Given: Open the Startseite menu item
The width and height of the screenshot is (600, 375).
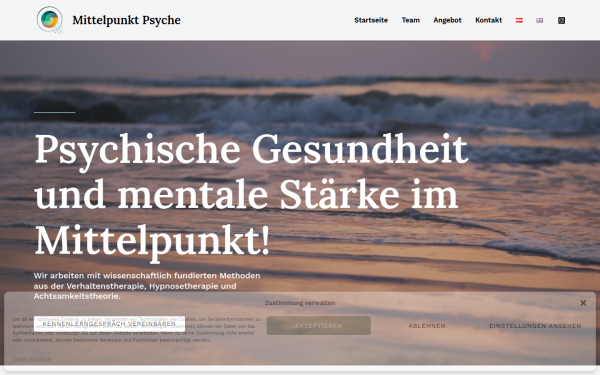Looking at the screenshot, I should tap(371, 20).
